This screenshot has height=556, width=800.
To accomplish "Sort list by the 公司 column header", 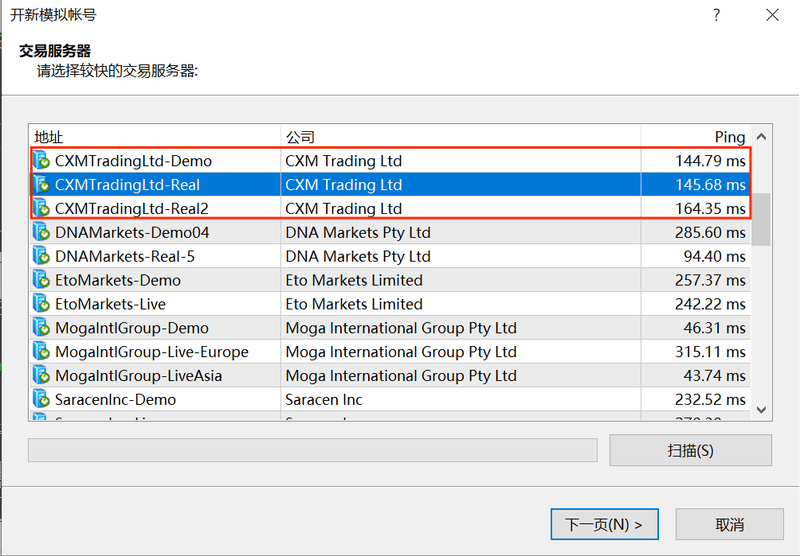I will 461,137.
